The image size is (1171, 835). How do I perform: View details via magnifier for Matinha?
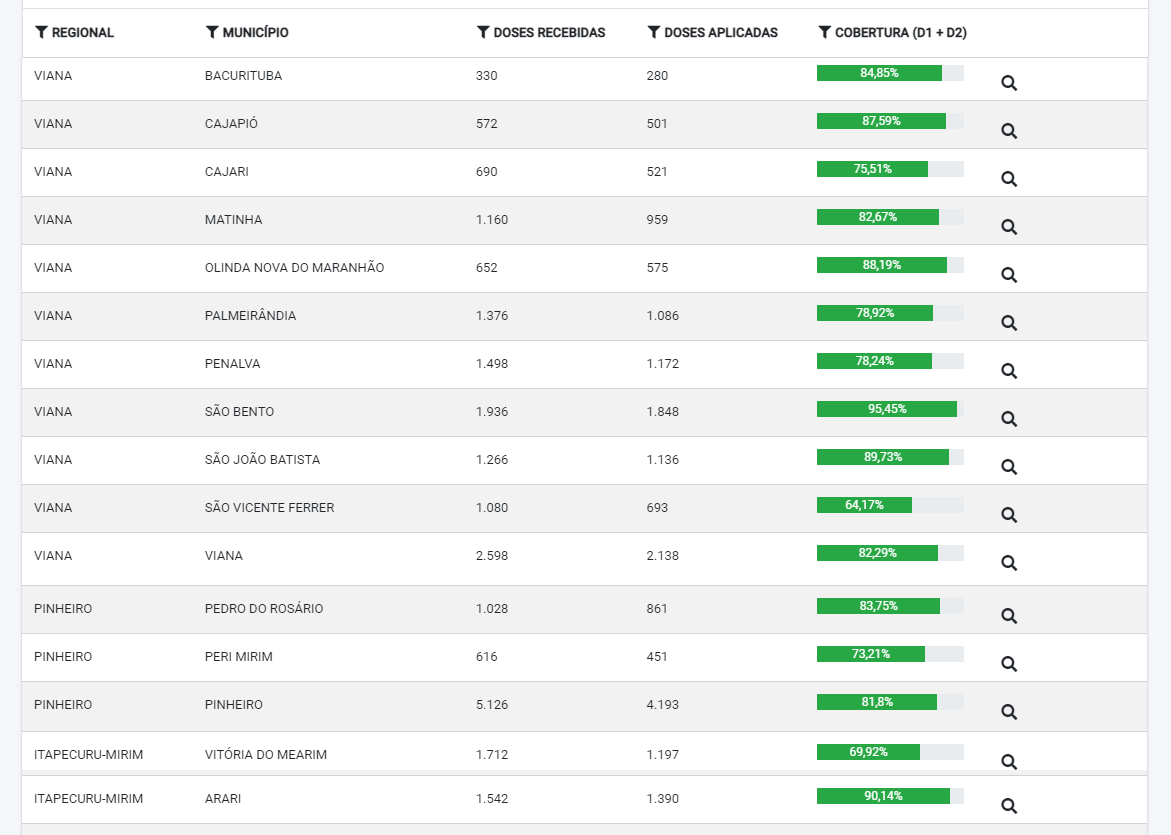1009,227
